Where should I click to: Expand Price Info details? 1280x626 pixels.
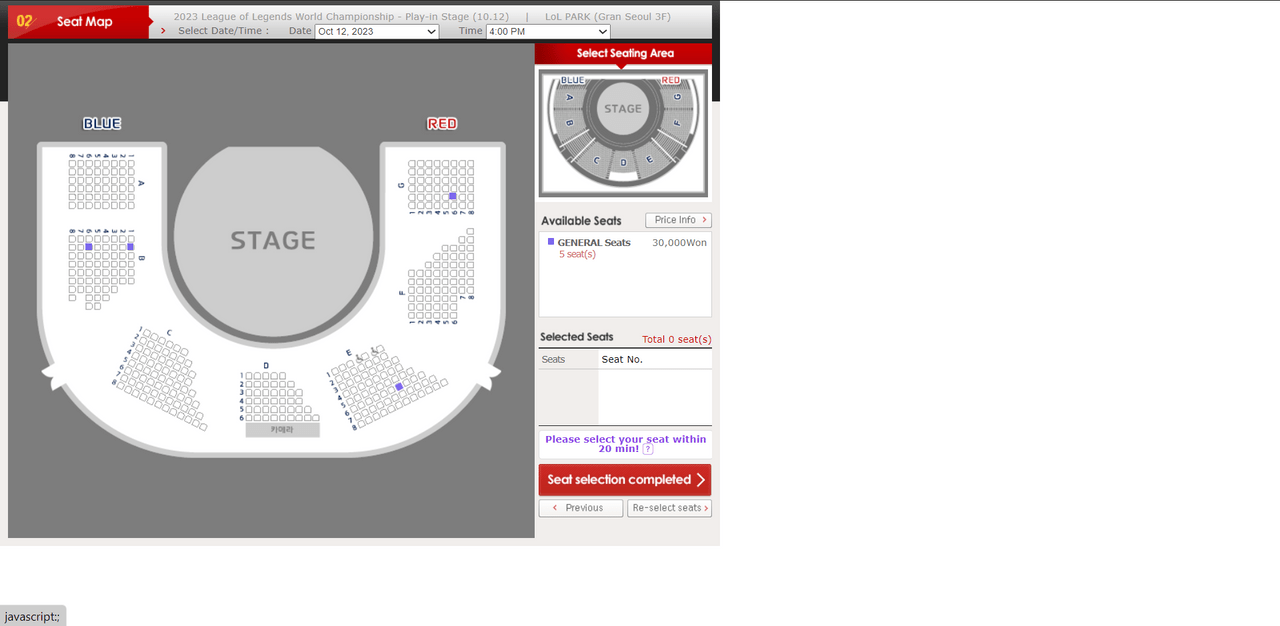tap(678, 220)
